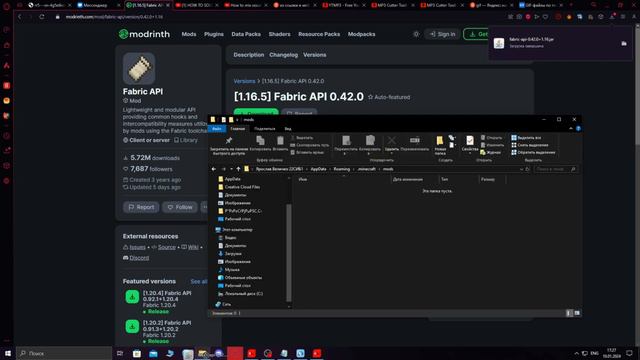Open the Mods category on Modrinth
640x360 pixels.
189,34
